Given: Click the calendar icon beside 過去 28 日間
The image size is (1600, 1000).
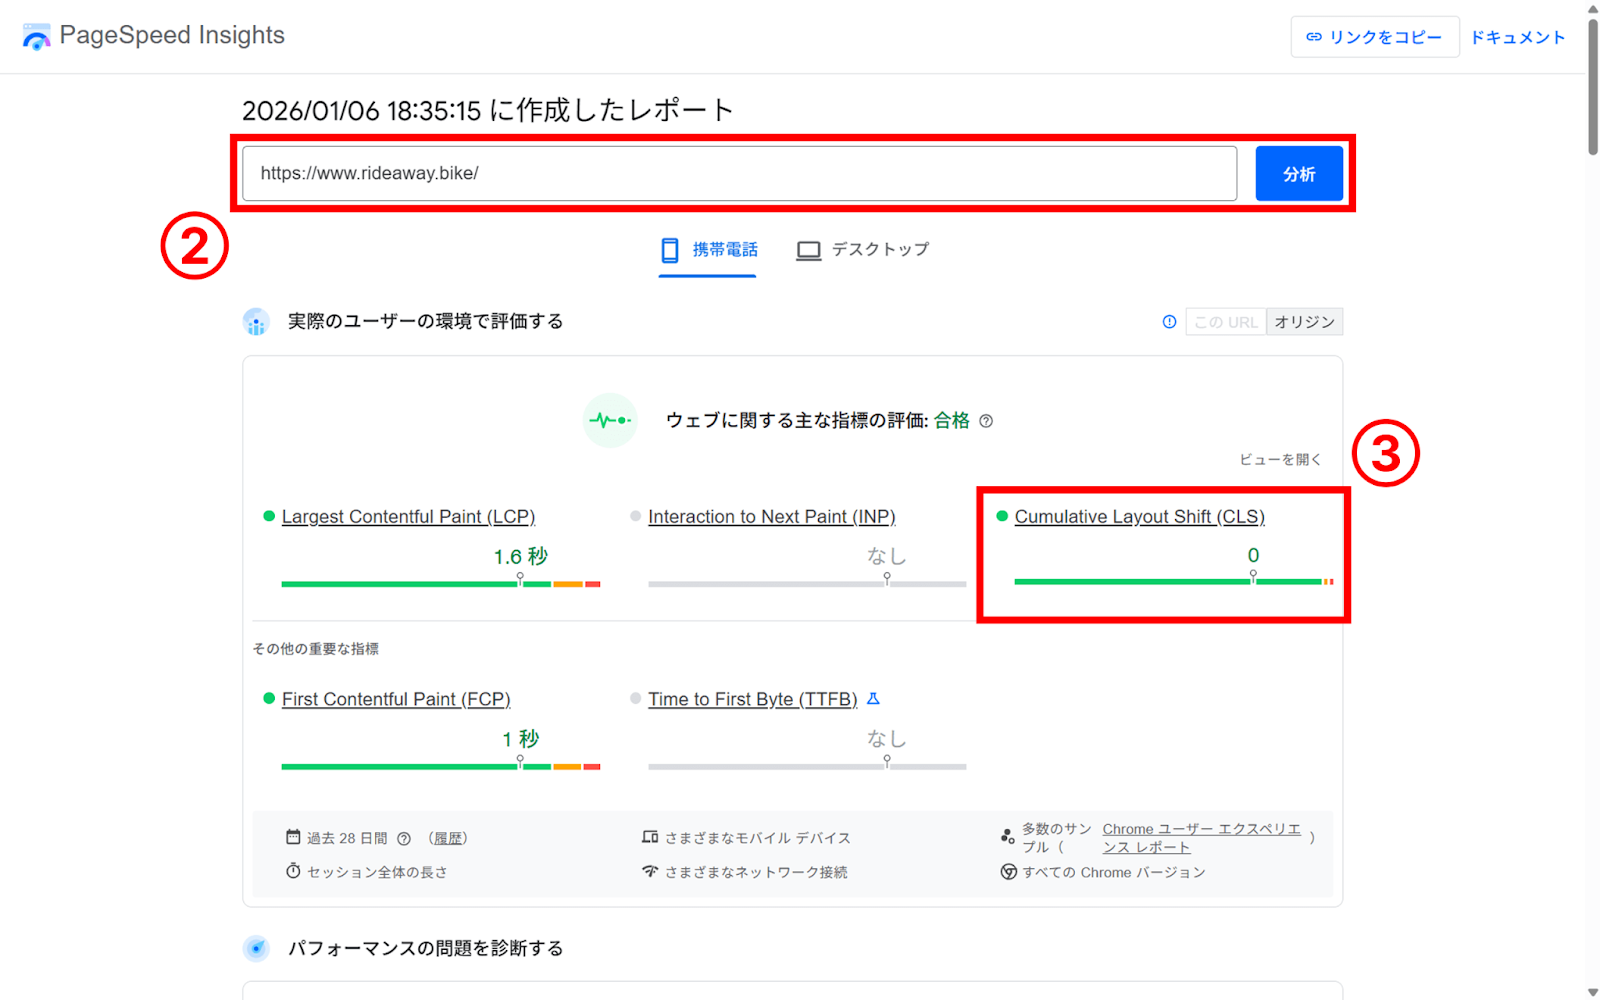Looking at the screenshot, I should [293, 838].
